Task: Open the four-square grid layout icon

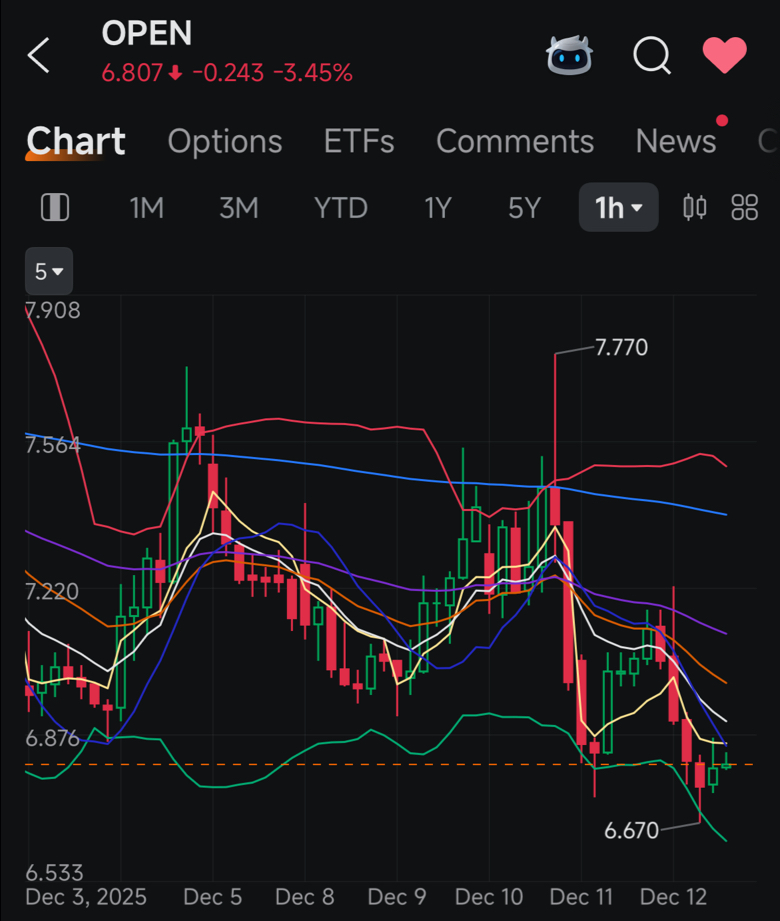Action: (x=744, y=207)
